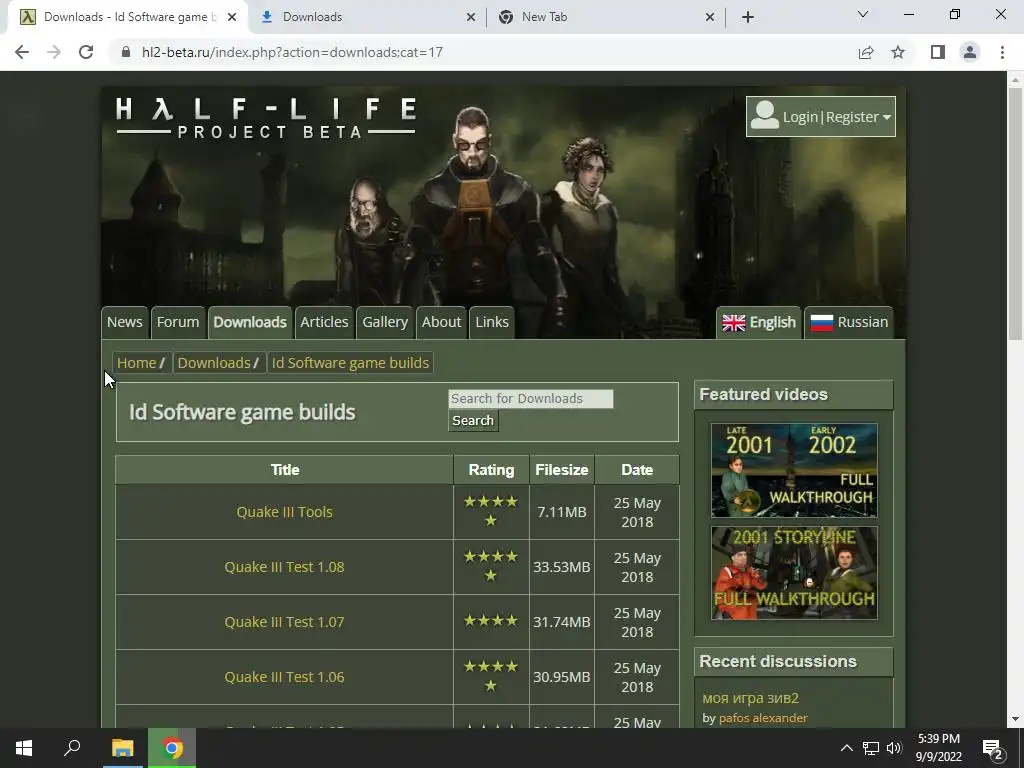Click Id Software game builds breadcrumb

351,363
